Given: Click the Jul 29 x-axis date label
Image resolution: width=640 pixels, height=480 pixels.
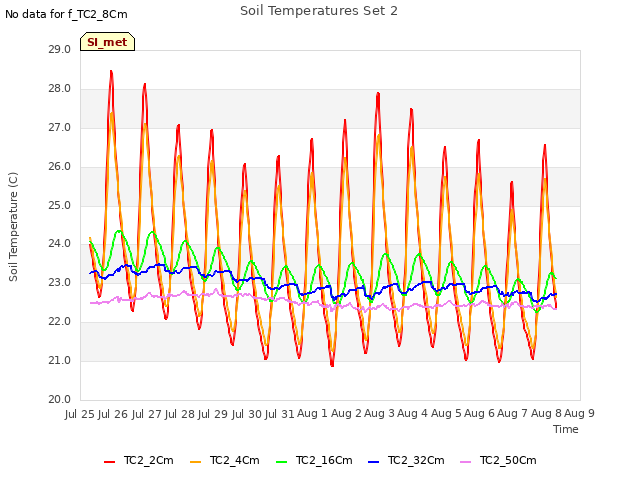Looking at the screenshot, I should click(213, 414).
